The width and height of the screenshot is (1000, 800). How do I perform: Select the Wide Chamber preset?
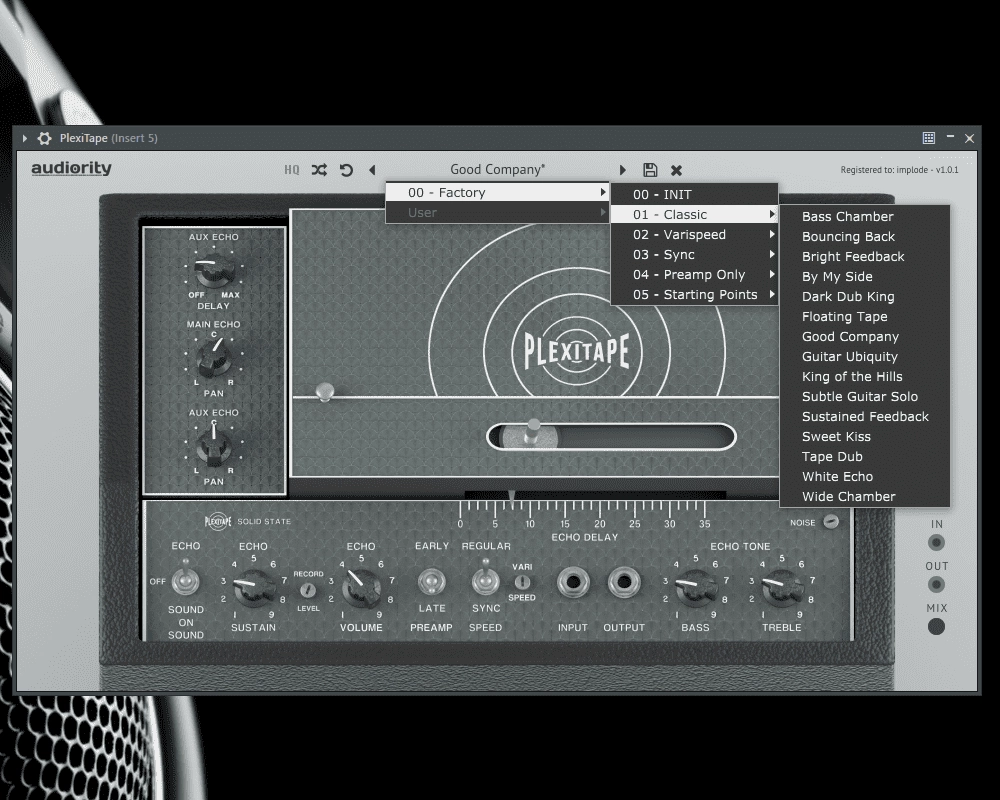point(865,496)
